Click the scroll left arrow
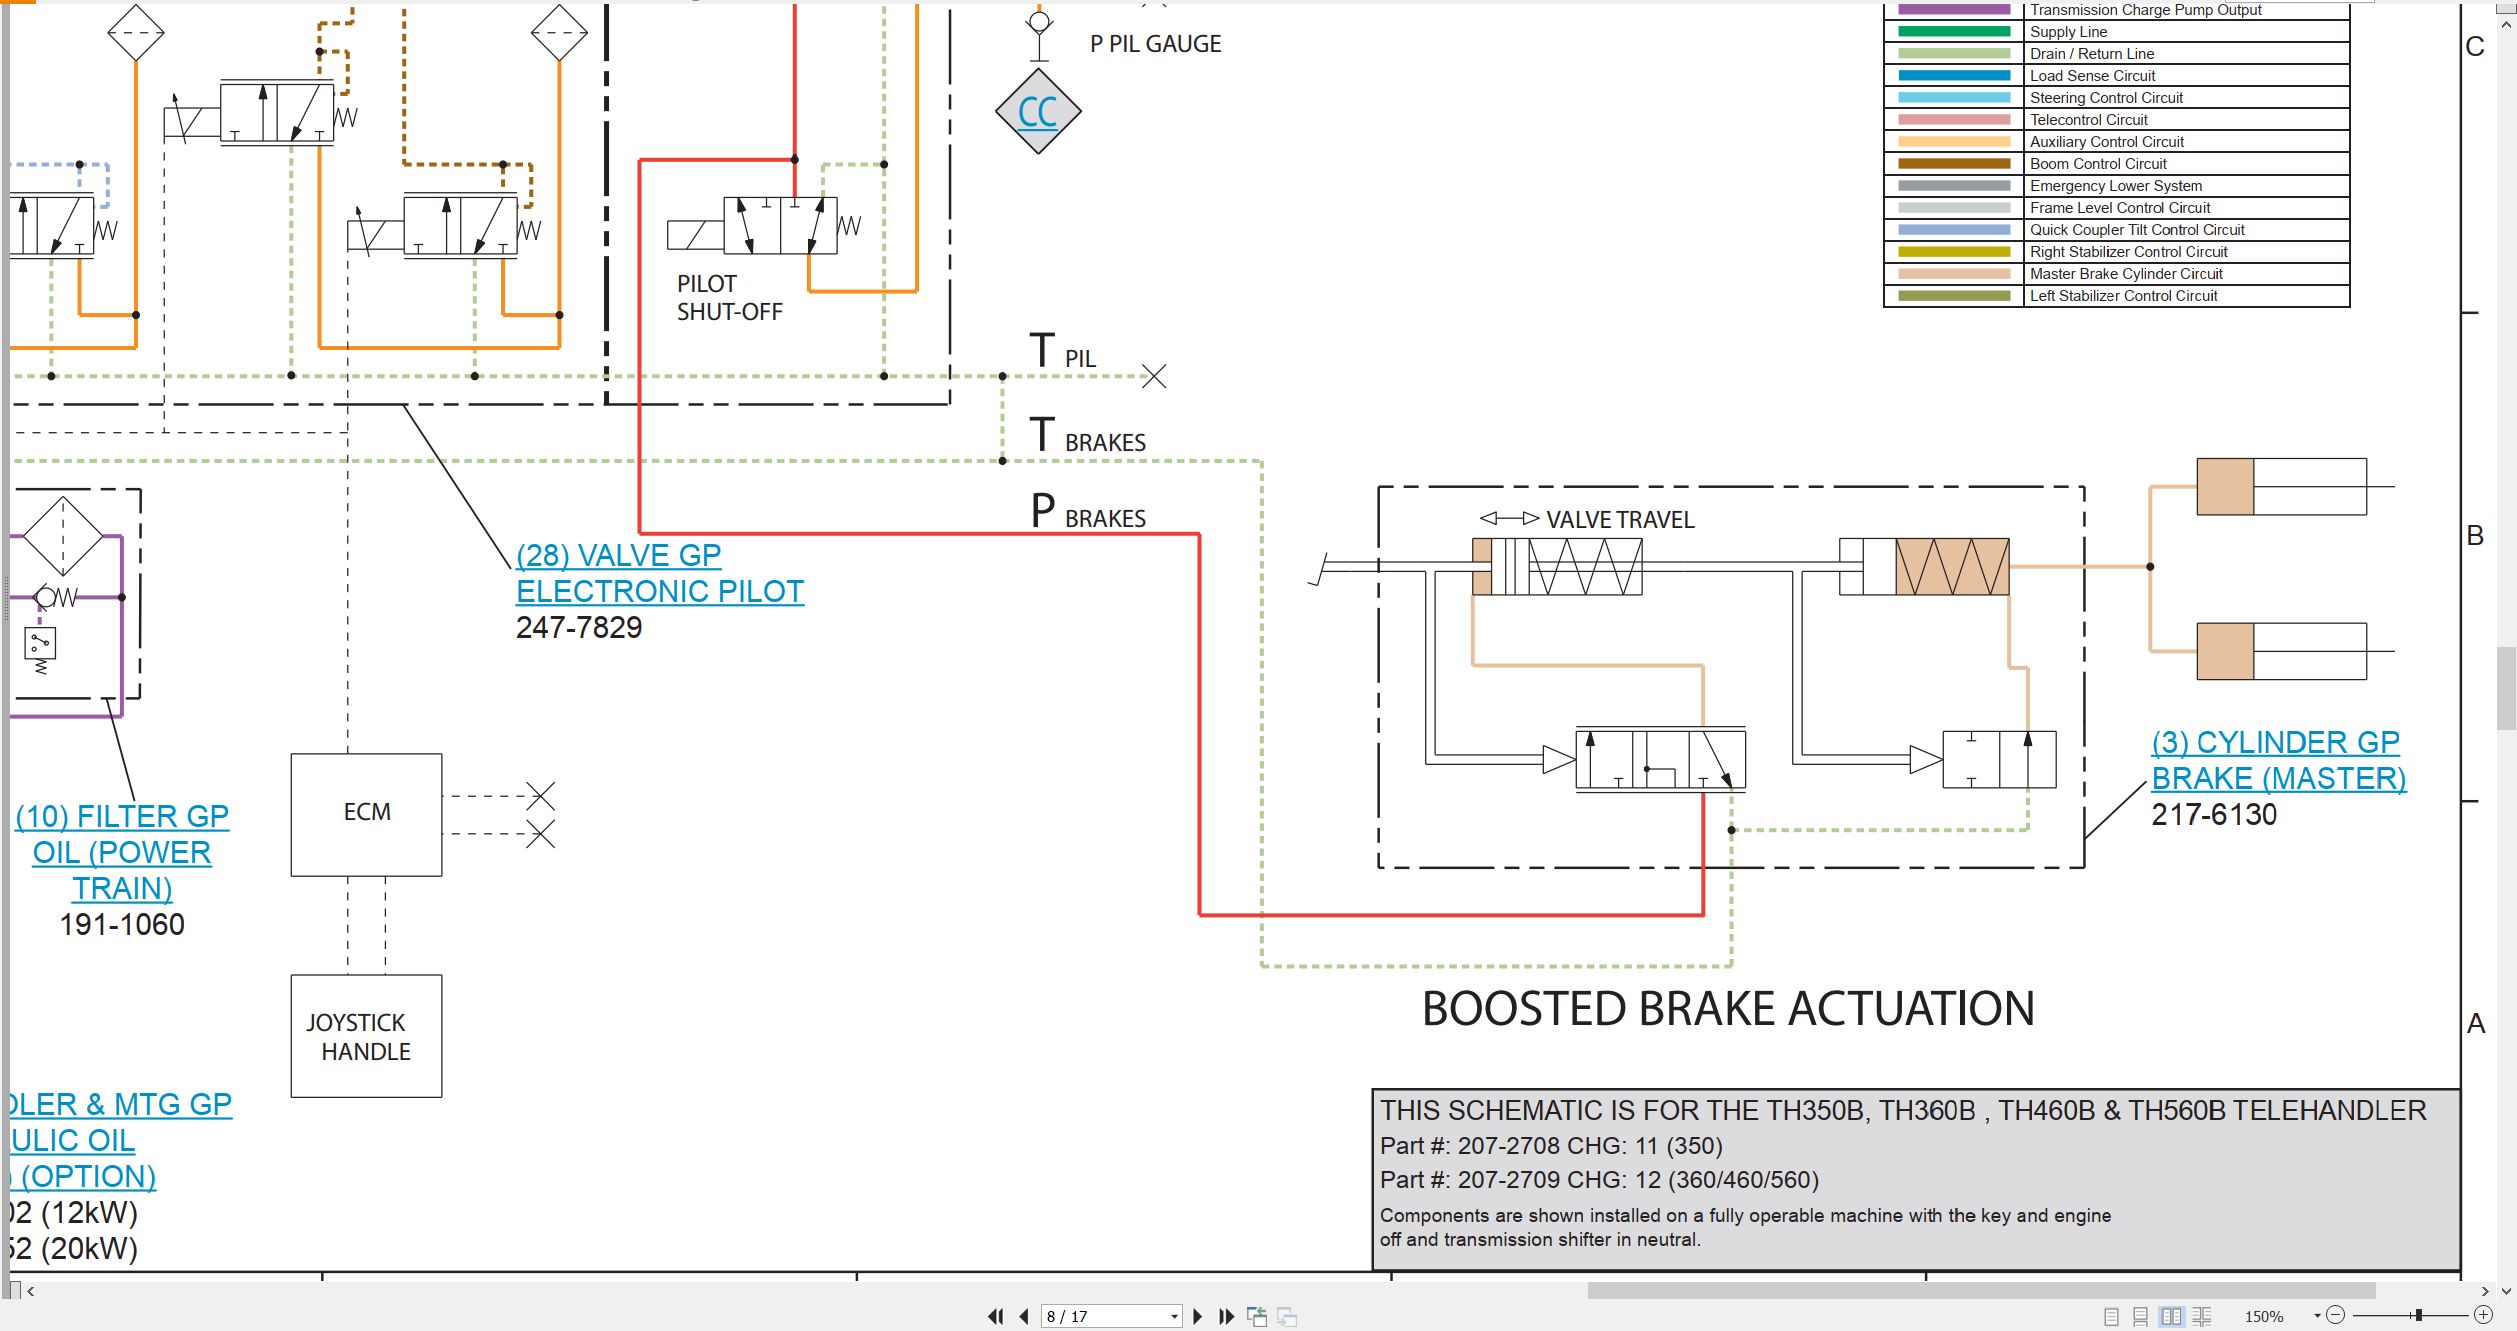Image resolution: width=2517 pixels, height=1331 pixels. click(31, 1291)
